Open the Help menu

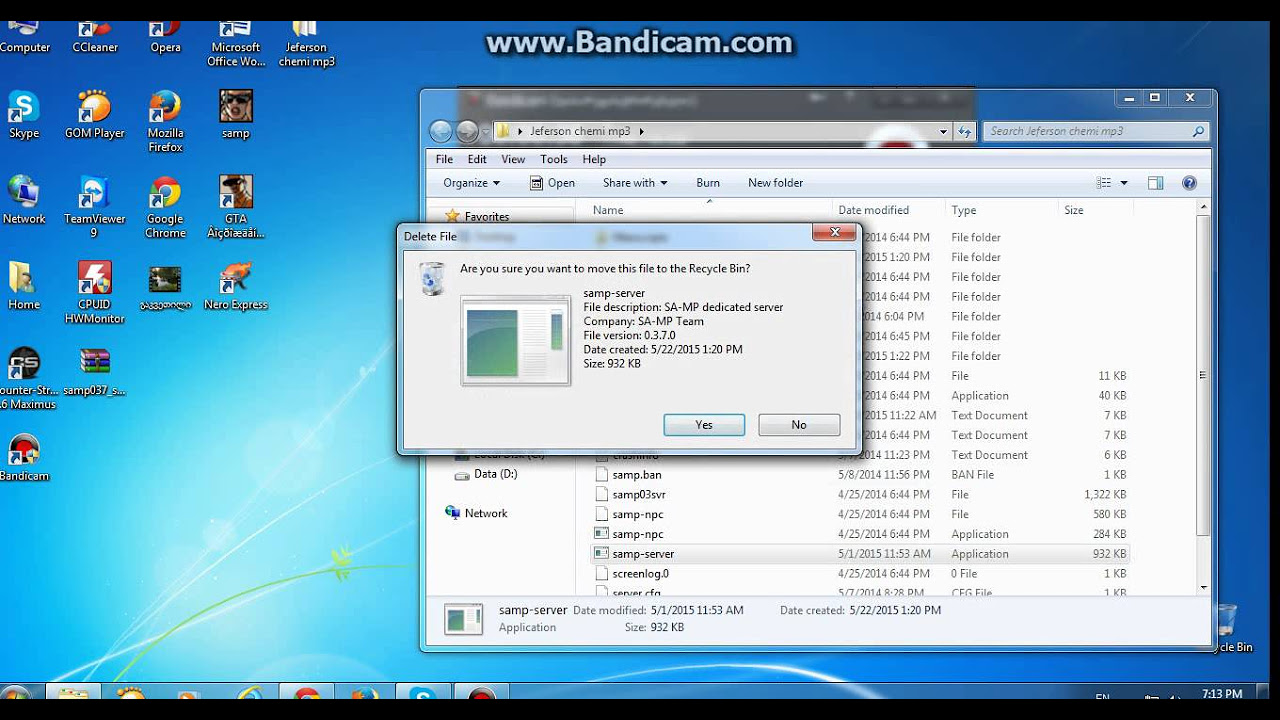coord(594,159)
